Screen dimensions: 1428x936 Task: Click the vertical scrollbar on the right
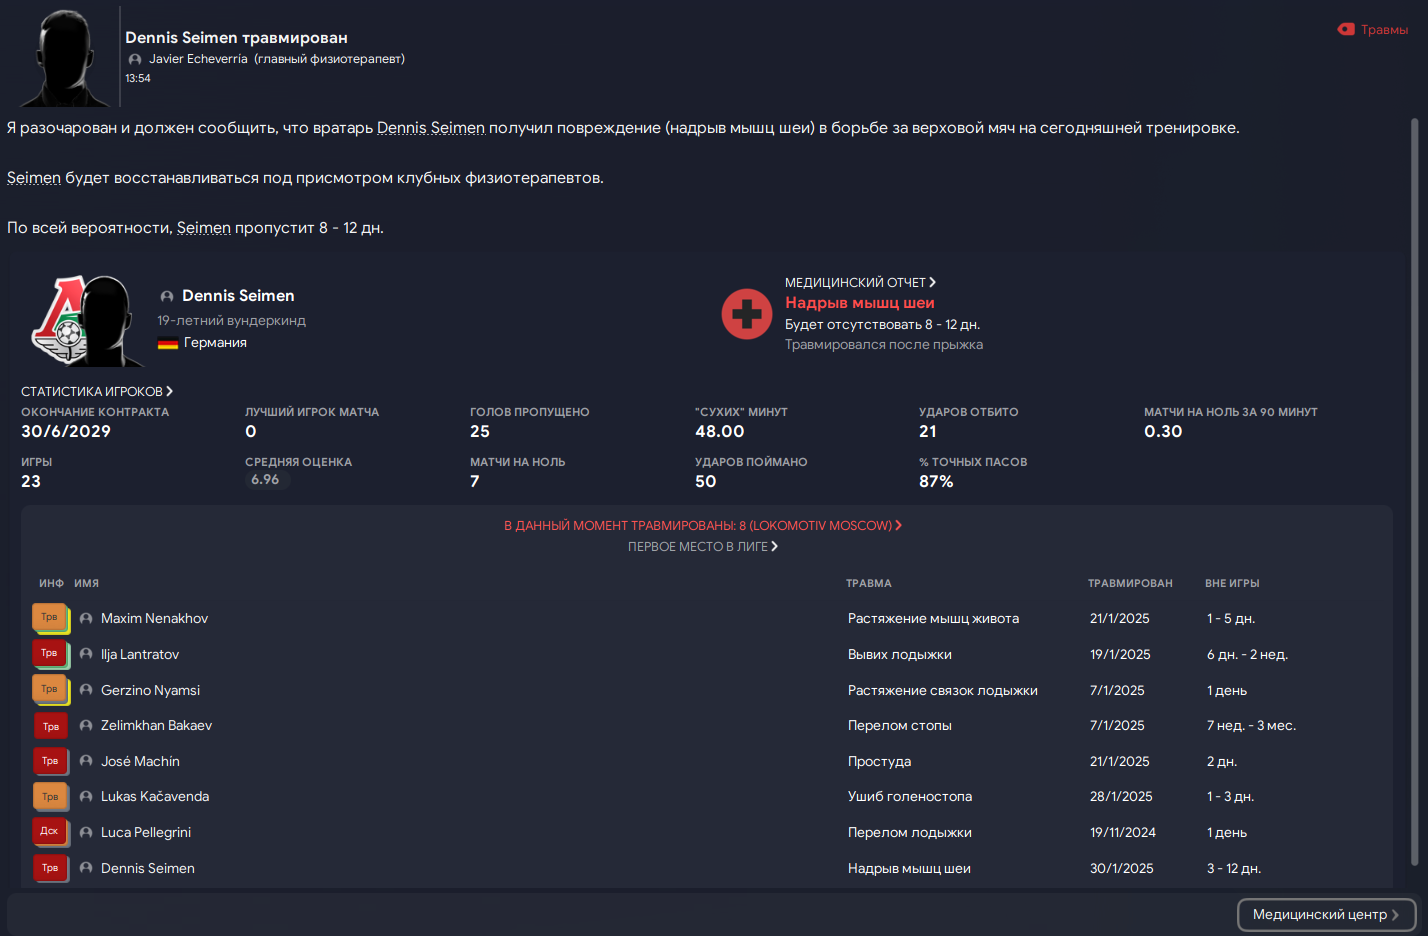tap(1414, 490)
